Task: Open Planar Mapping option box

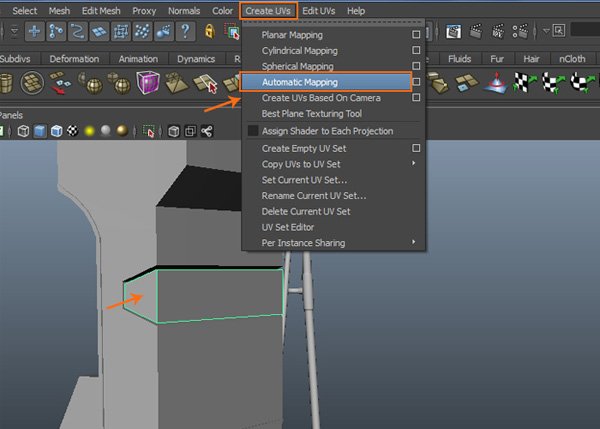Action: 416,35
